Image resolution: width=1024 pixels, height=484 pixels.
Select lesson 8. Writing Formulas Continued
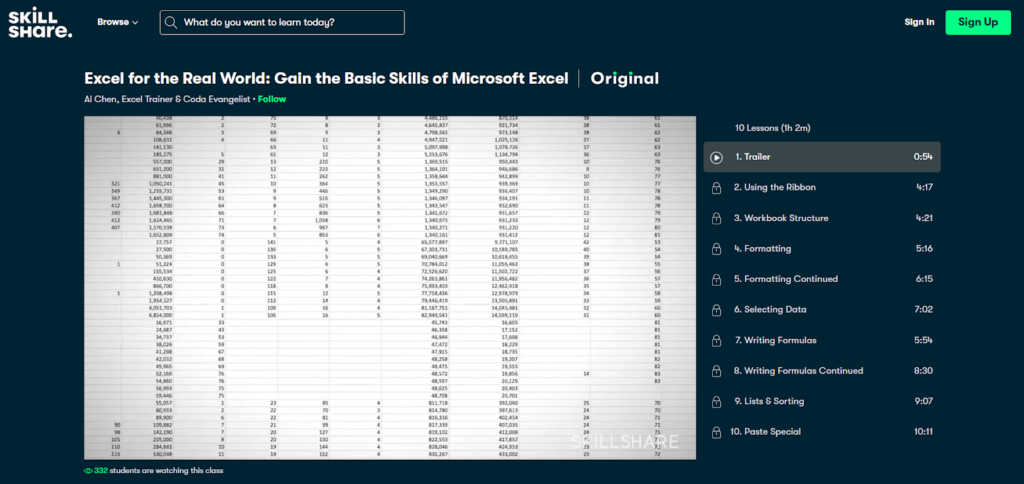coord(822,371)
